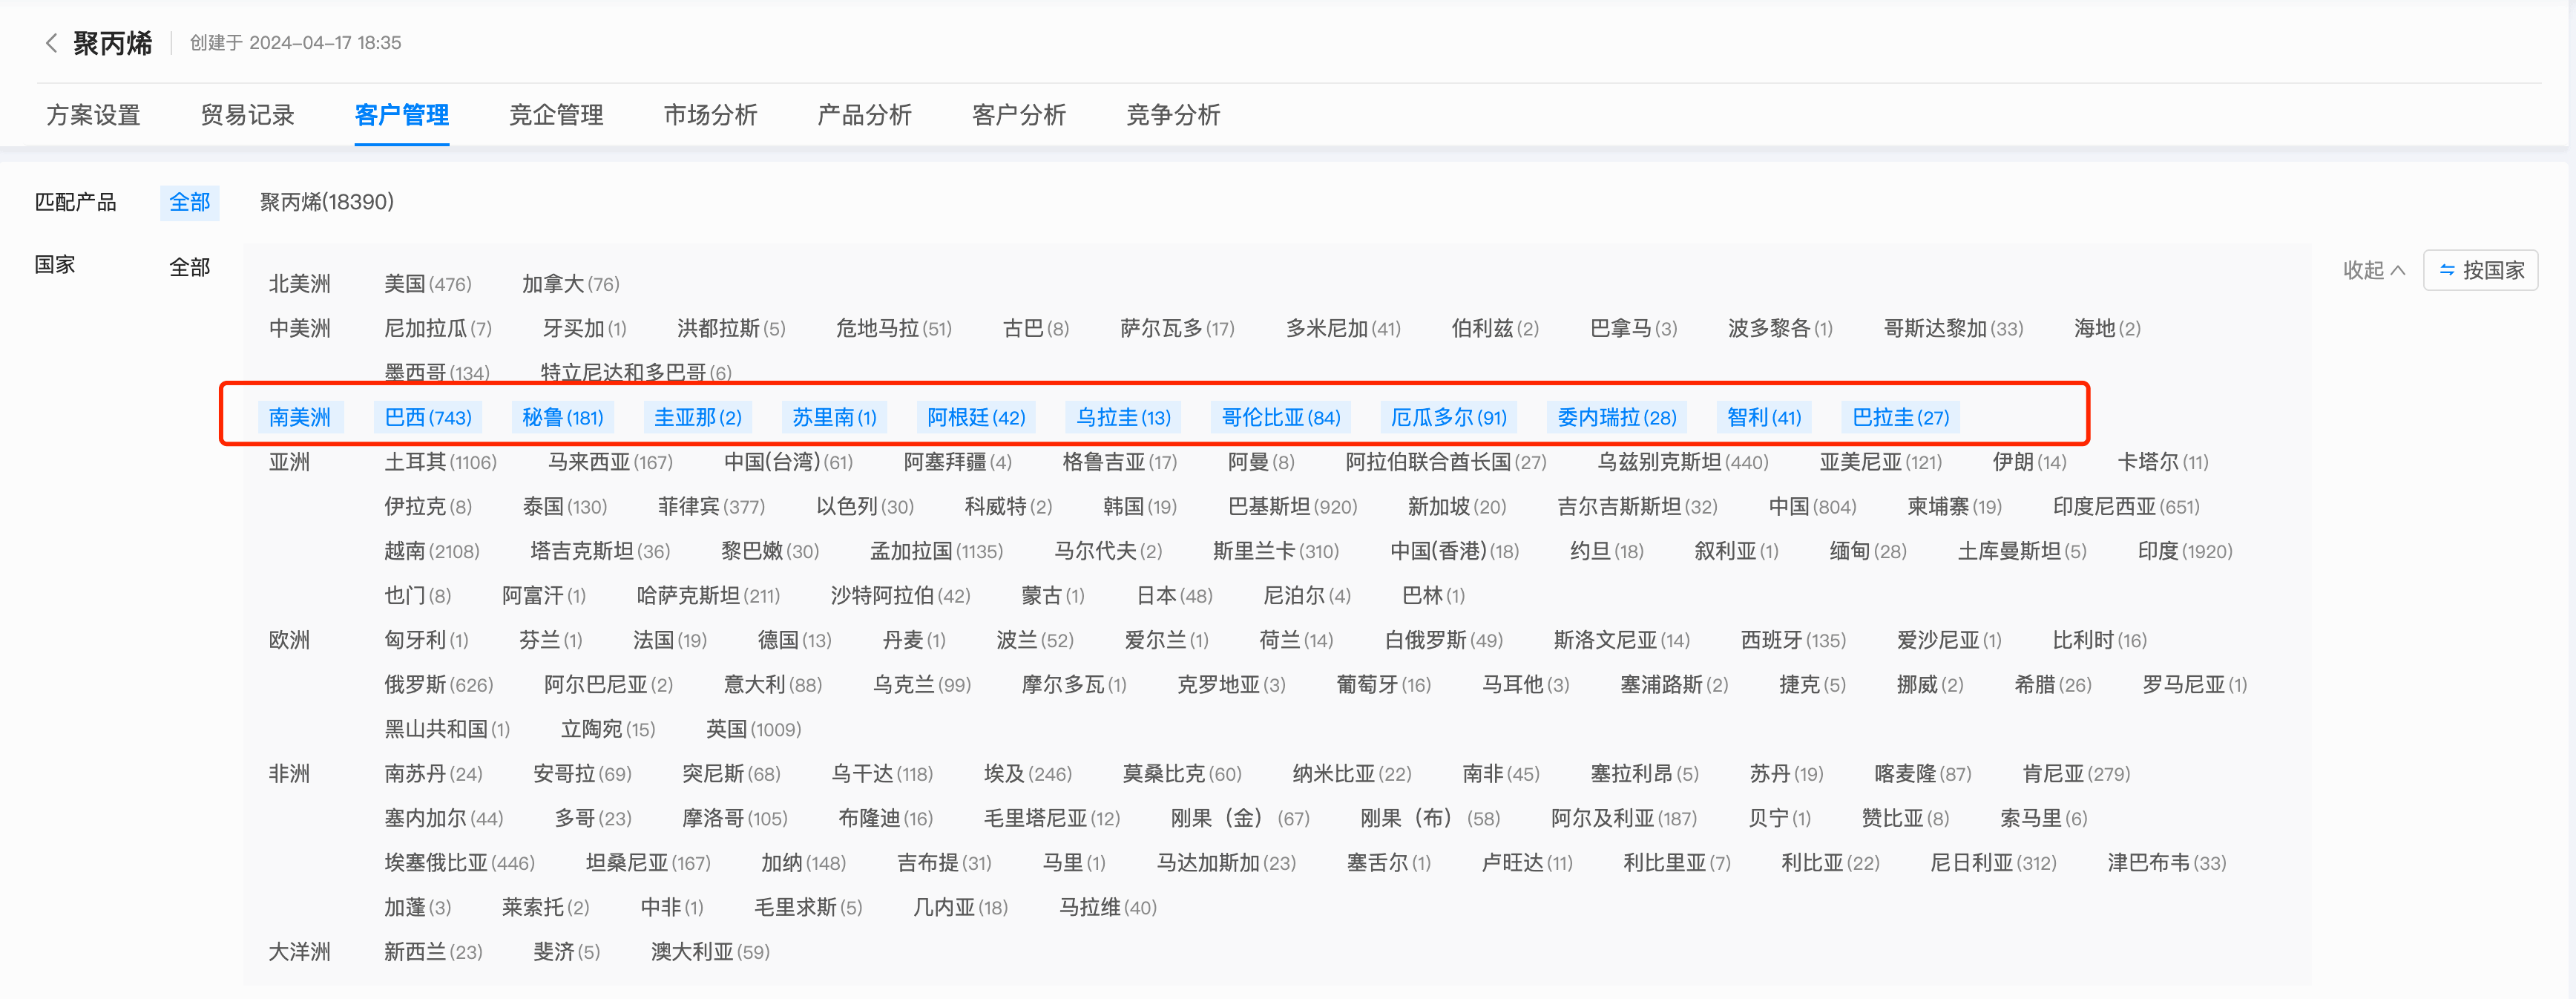Open the 竞争分析 tab
This screenshot has height=999, width=2576.
(x=1172, y=115)
